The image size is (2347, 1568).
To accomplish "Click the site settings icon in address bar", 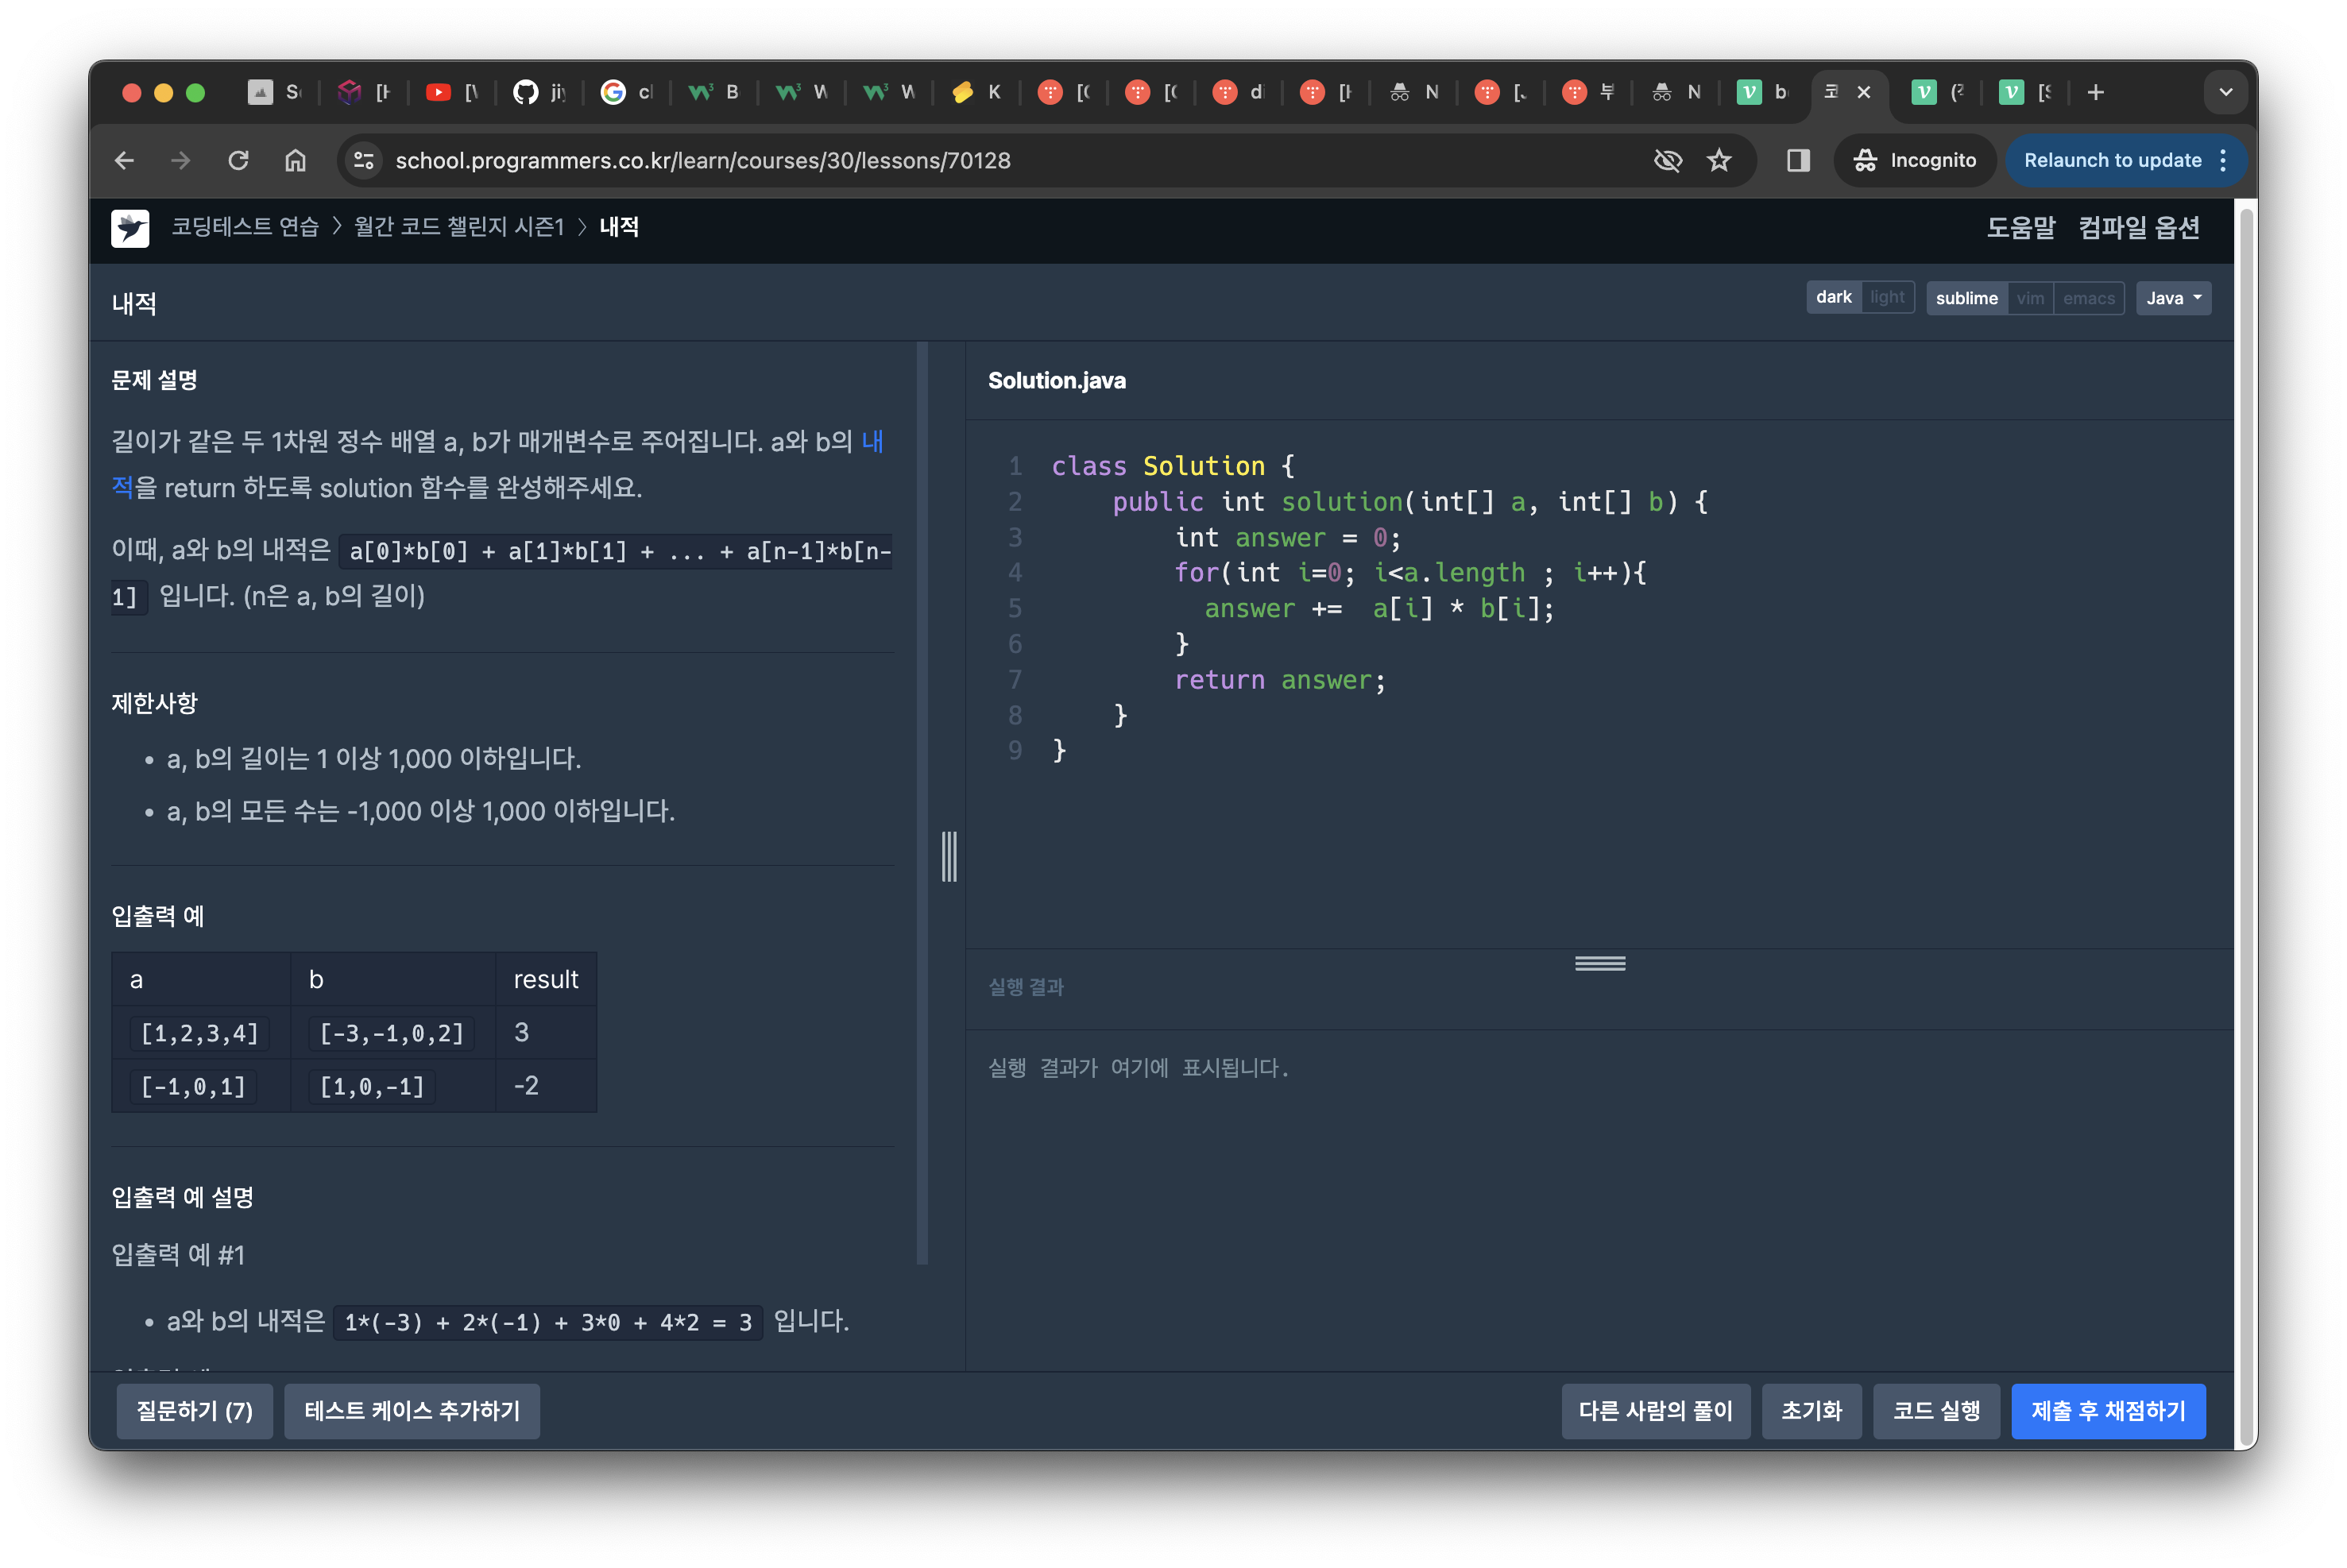I will 364,160.
